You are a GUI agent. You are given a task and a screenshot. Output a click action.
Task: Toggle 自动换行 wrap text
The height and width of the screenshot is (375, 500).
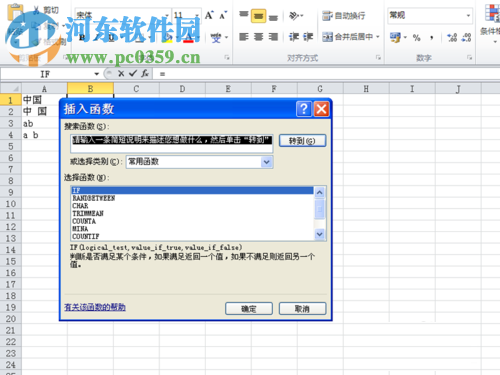click(x=344, y=16)
